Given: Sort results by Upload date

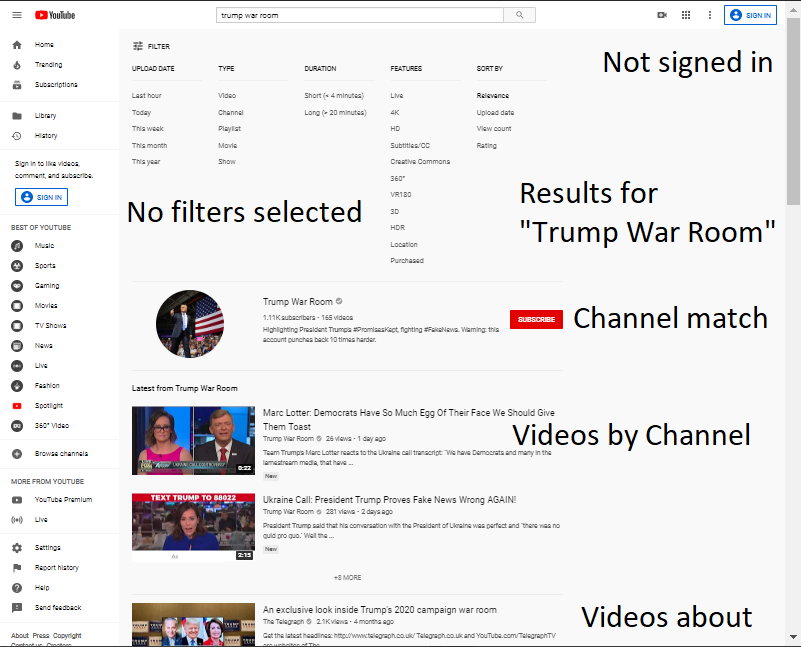Looking at the screenshot, I should (496, 112).
